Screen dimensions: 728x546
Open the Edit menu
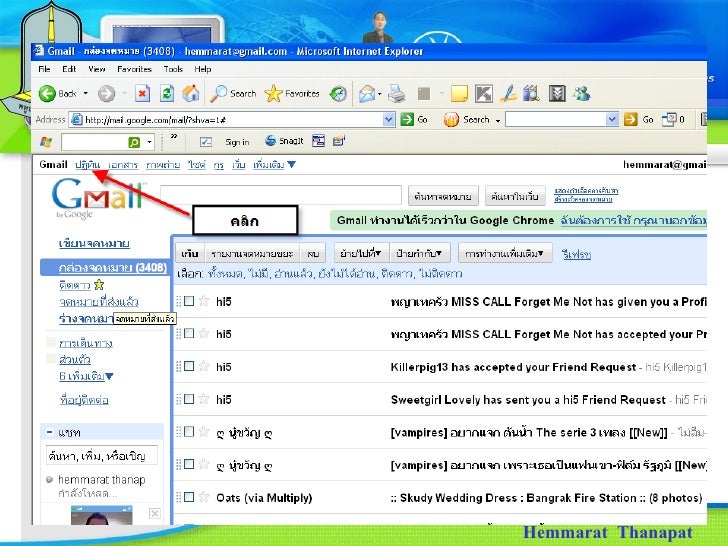point(69,69)
